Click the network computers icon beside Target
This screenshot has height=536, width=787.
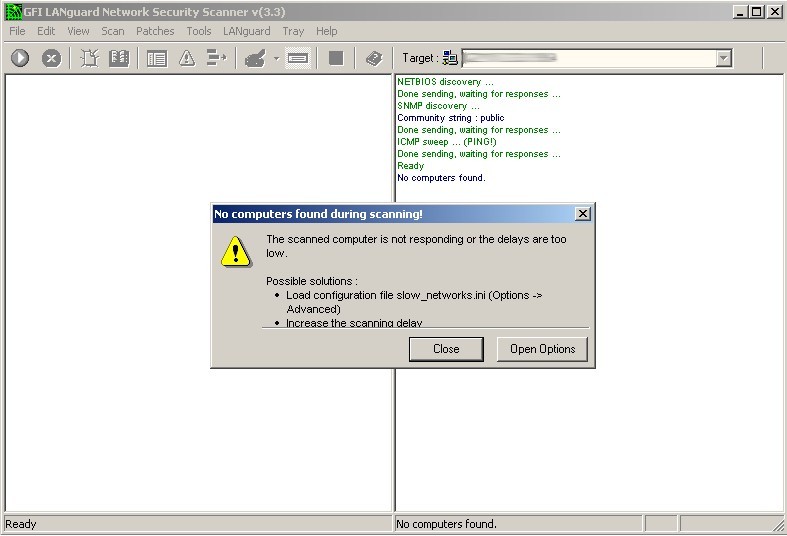pyautogui.click(x=450, y=58)
